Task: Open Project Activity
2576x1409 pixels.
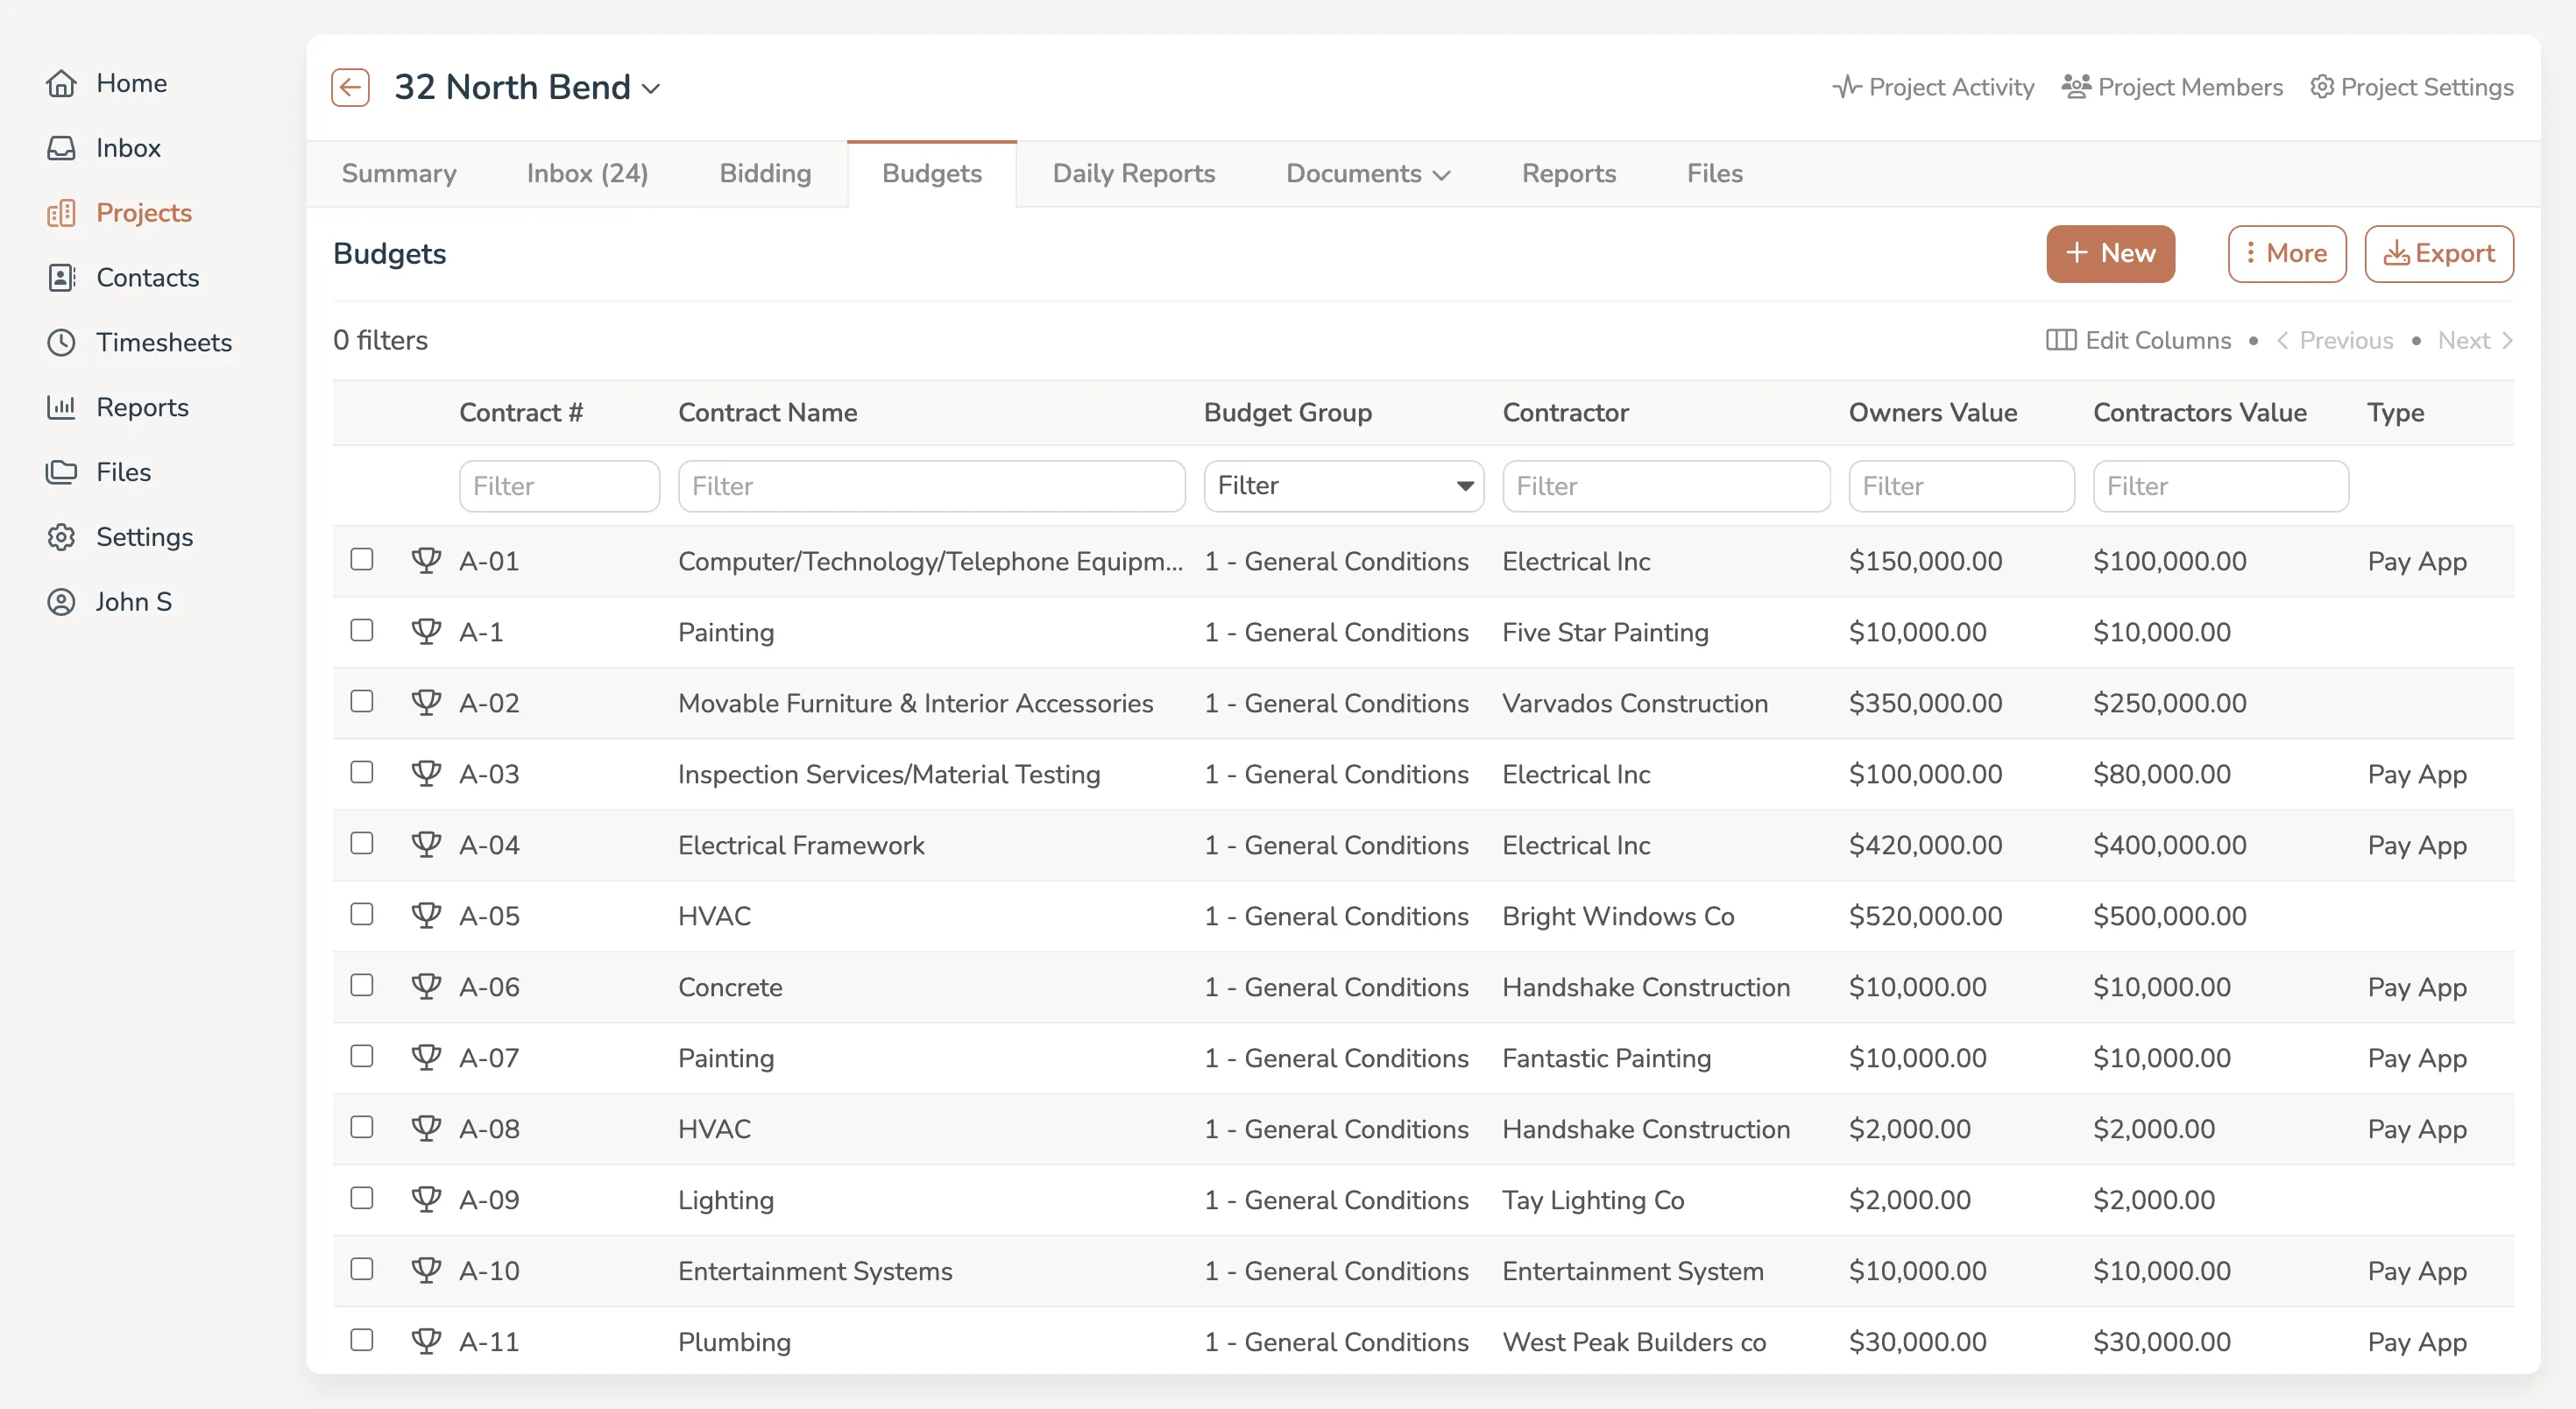Action: click(x=1932, y=87)
